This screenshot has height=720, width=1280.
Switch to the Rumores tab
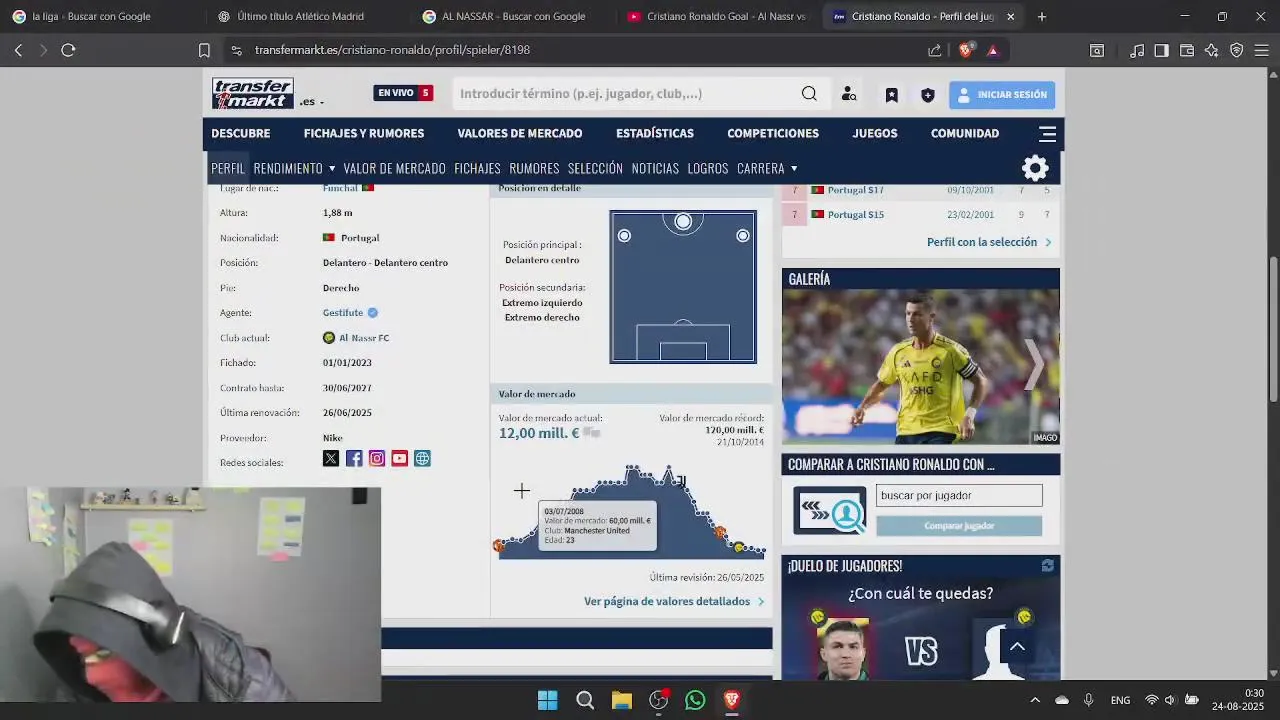(x=534, y=168)
